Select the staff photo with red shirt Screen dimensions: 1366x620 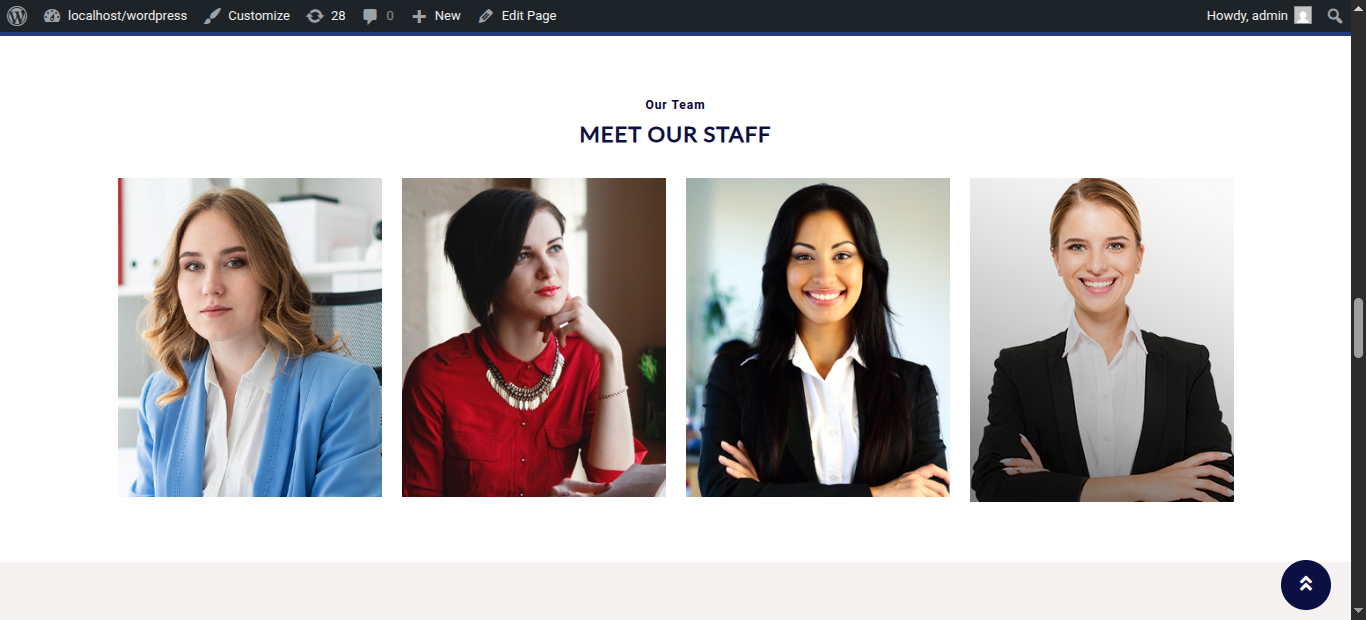(x=534, y=338)
